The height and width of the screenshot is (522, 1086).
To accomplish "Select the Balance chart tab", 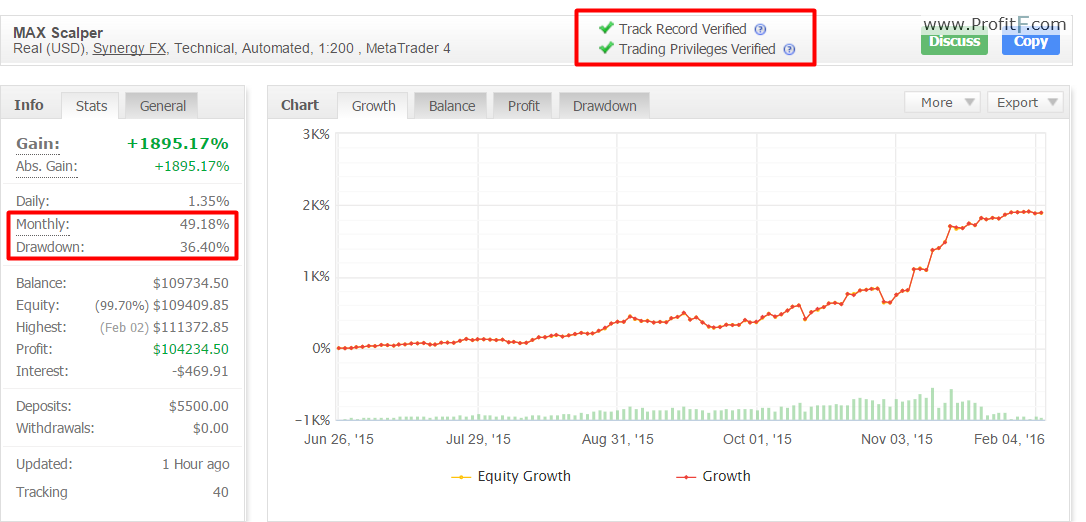I will coord(452,105).
